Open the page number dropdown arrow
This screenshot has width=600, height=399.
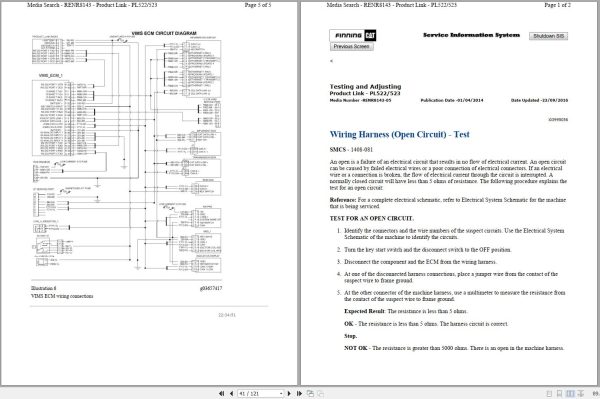click(281, 393)
